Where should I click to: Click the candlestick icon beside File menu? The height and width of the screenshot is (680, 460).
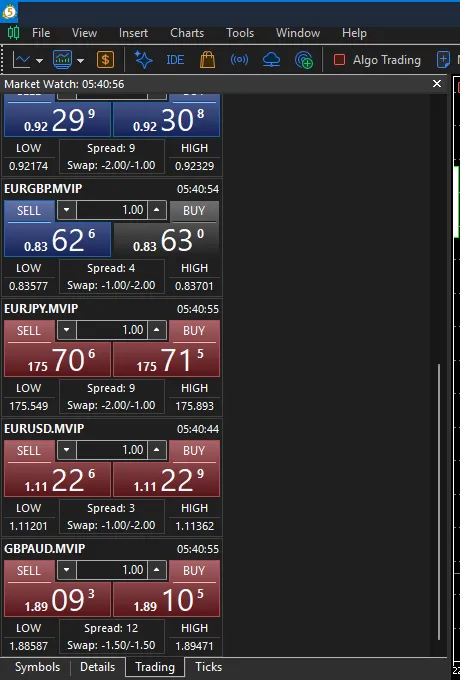pyautogui.click(x=13, y=33)
